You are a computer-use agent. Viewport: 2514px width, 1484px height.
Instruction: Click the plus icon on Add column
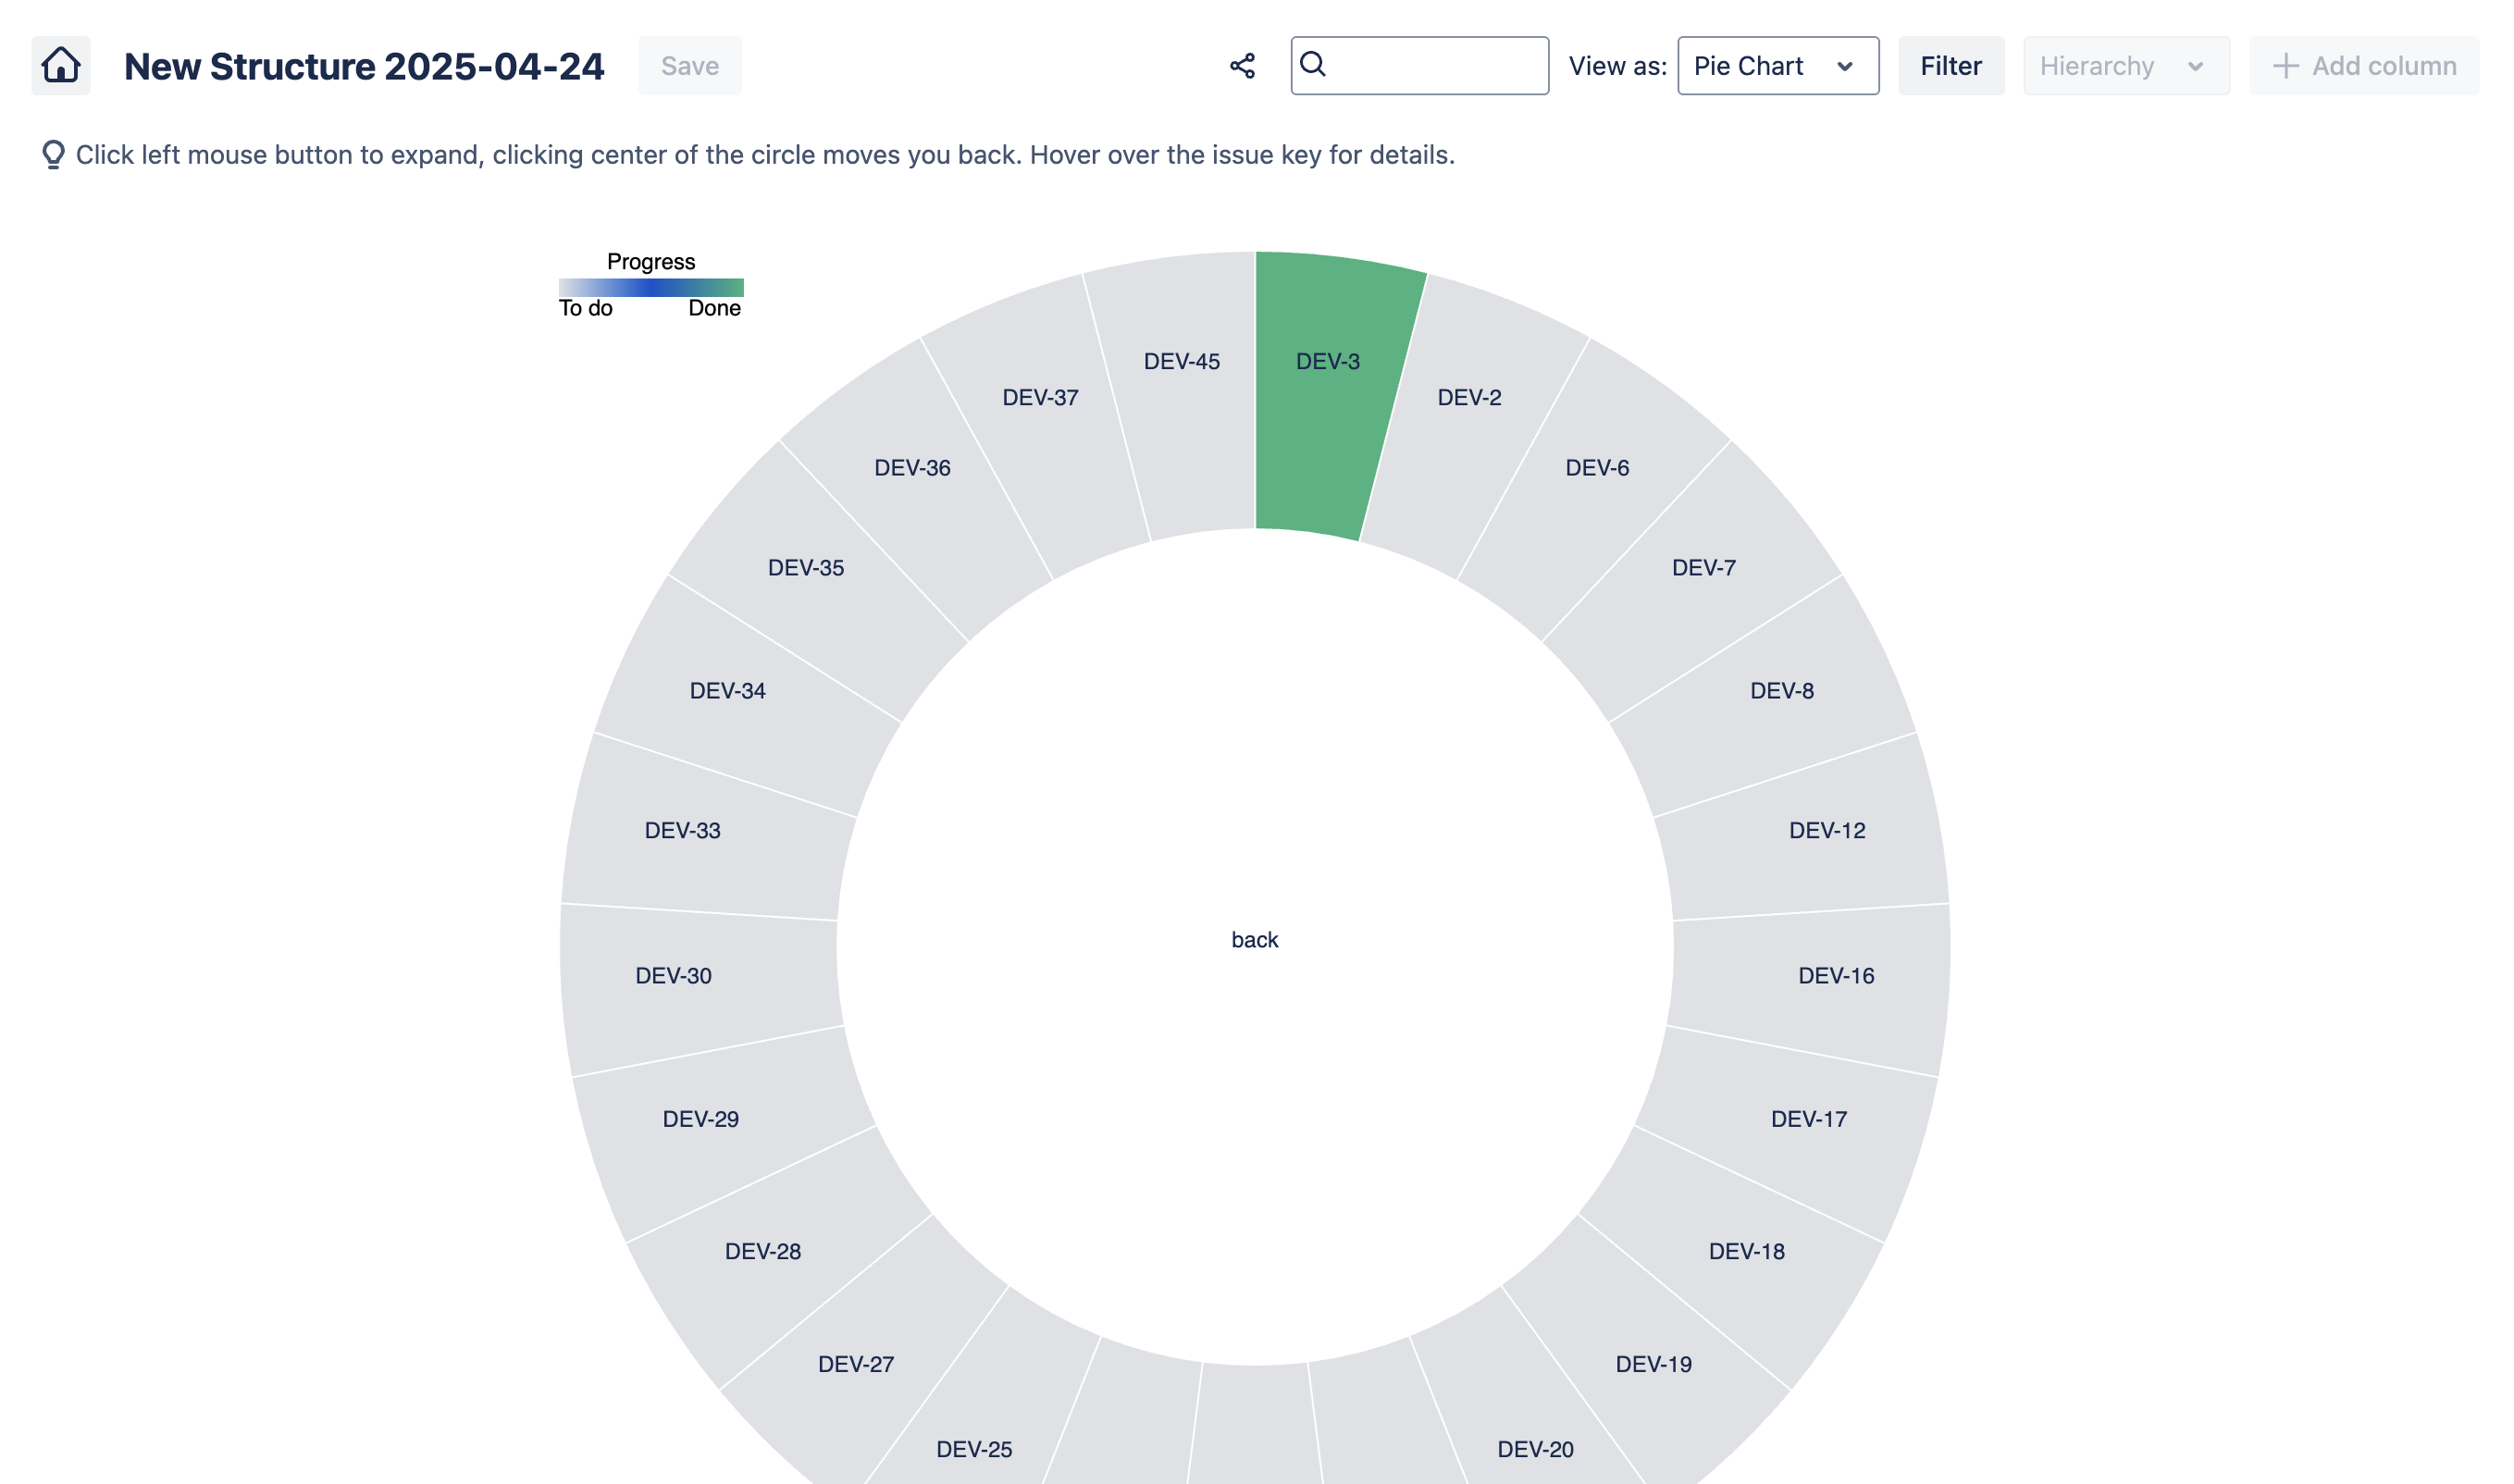click(2285, 66)
